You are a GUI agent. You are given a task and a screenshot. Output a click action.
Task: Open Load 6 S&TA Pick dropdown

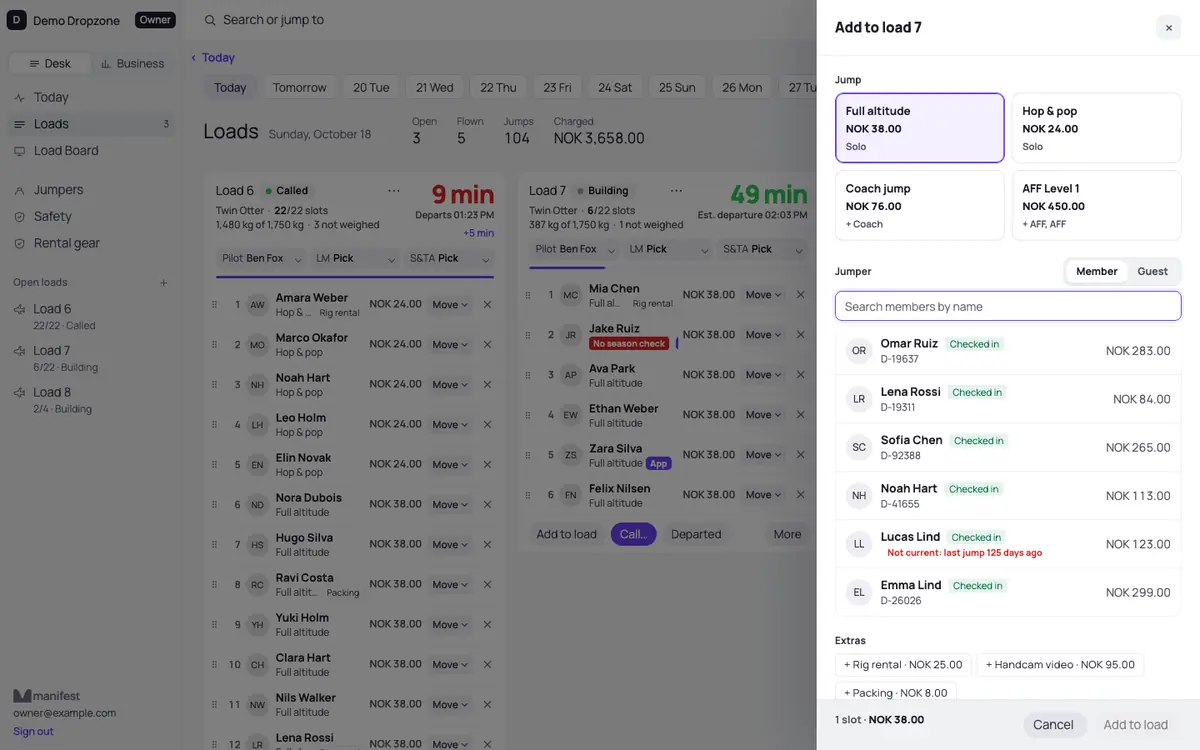click(448, 258)
